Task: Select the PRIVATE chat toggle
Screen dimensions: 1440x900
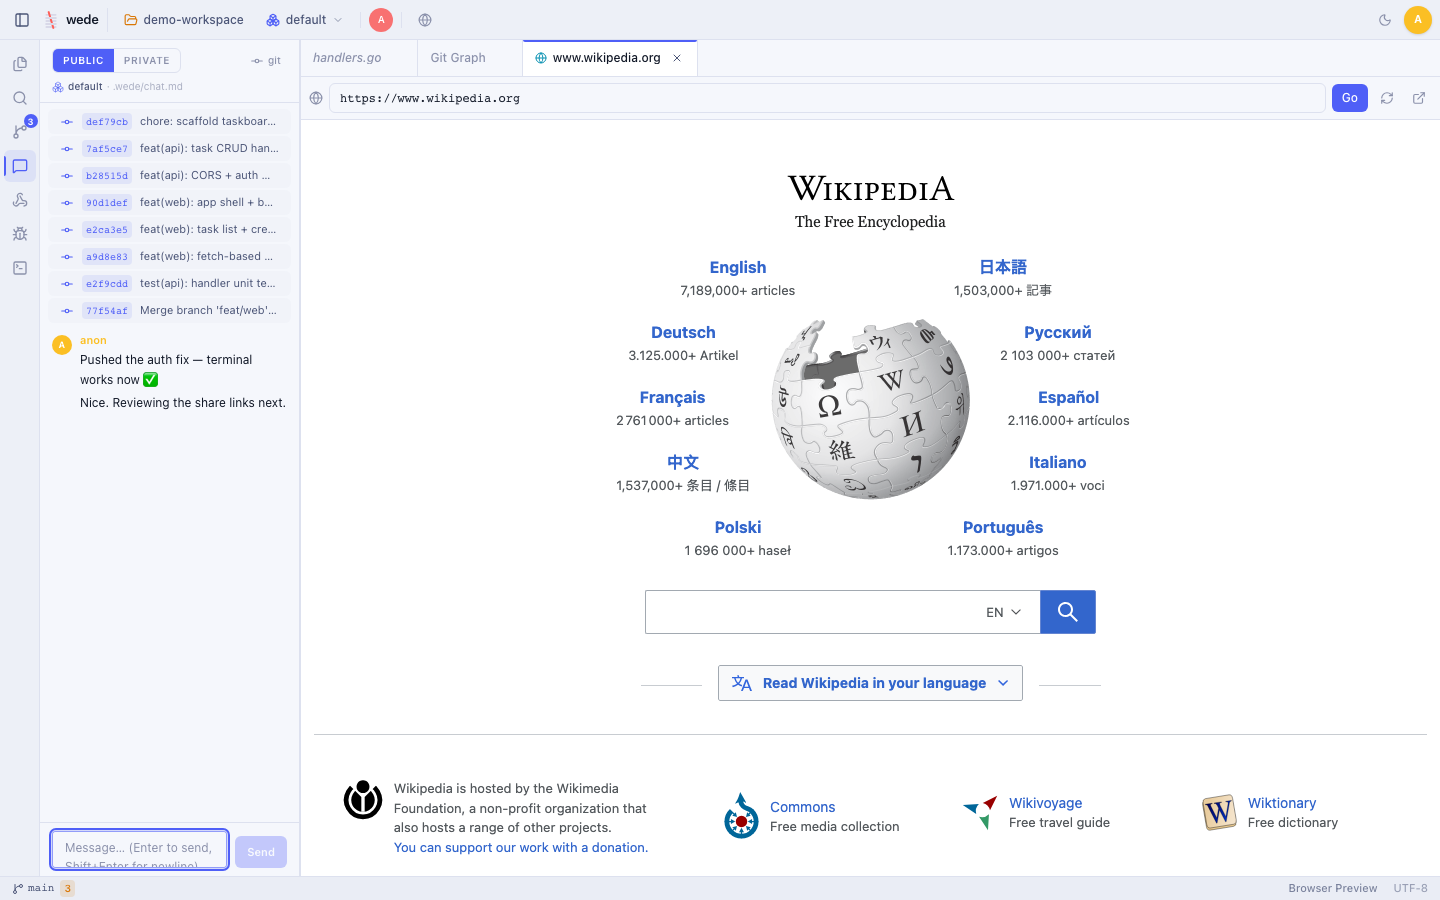Action: (147, 61)
